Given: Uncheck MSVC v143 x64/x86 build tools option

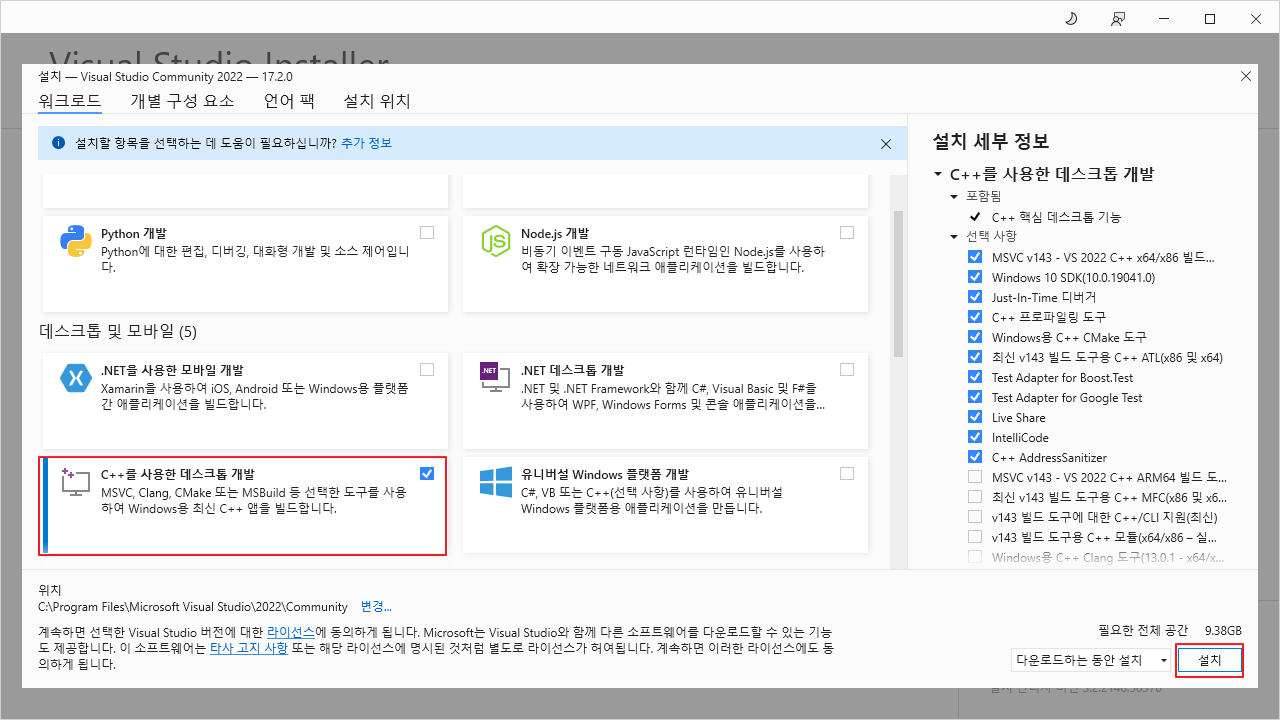Looking at the screenshot, I should coord(975,257).
